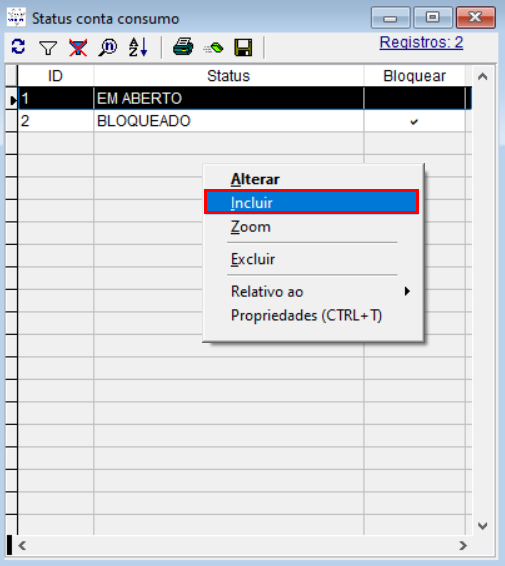Click the vertical scrollbar up arrow
Viewport: 505px width, 566px height.
483,77
